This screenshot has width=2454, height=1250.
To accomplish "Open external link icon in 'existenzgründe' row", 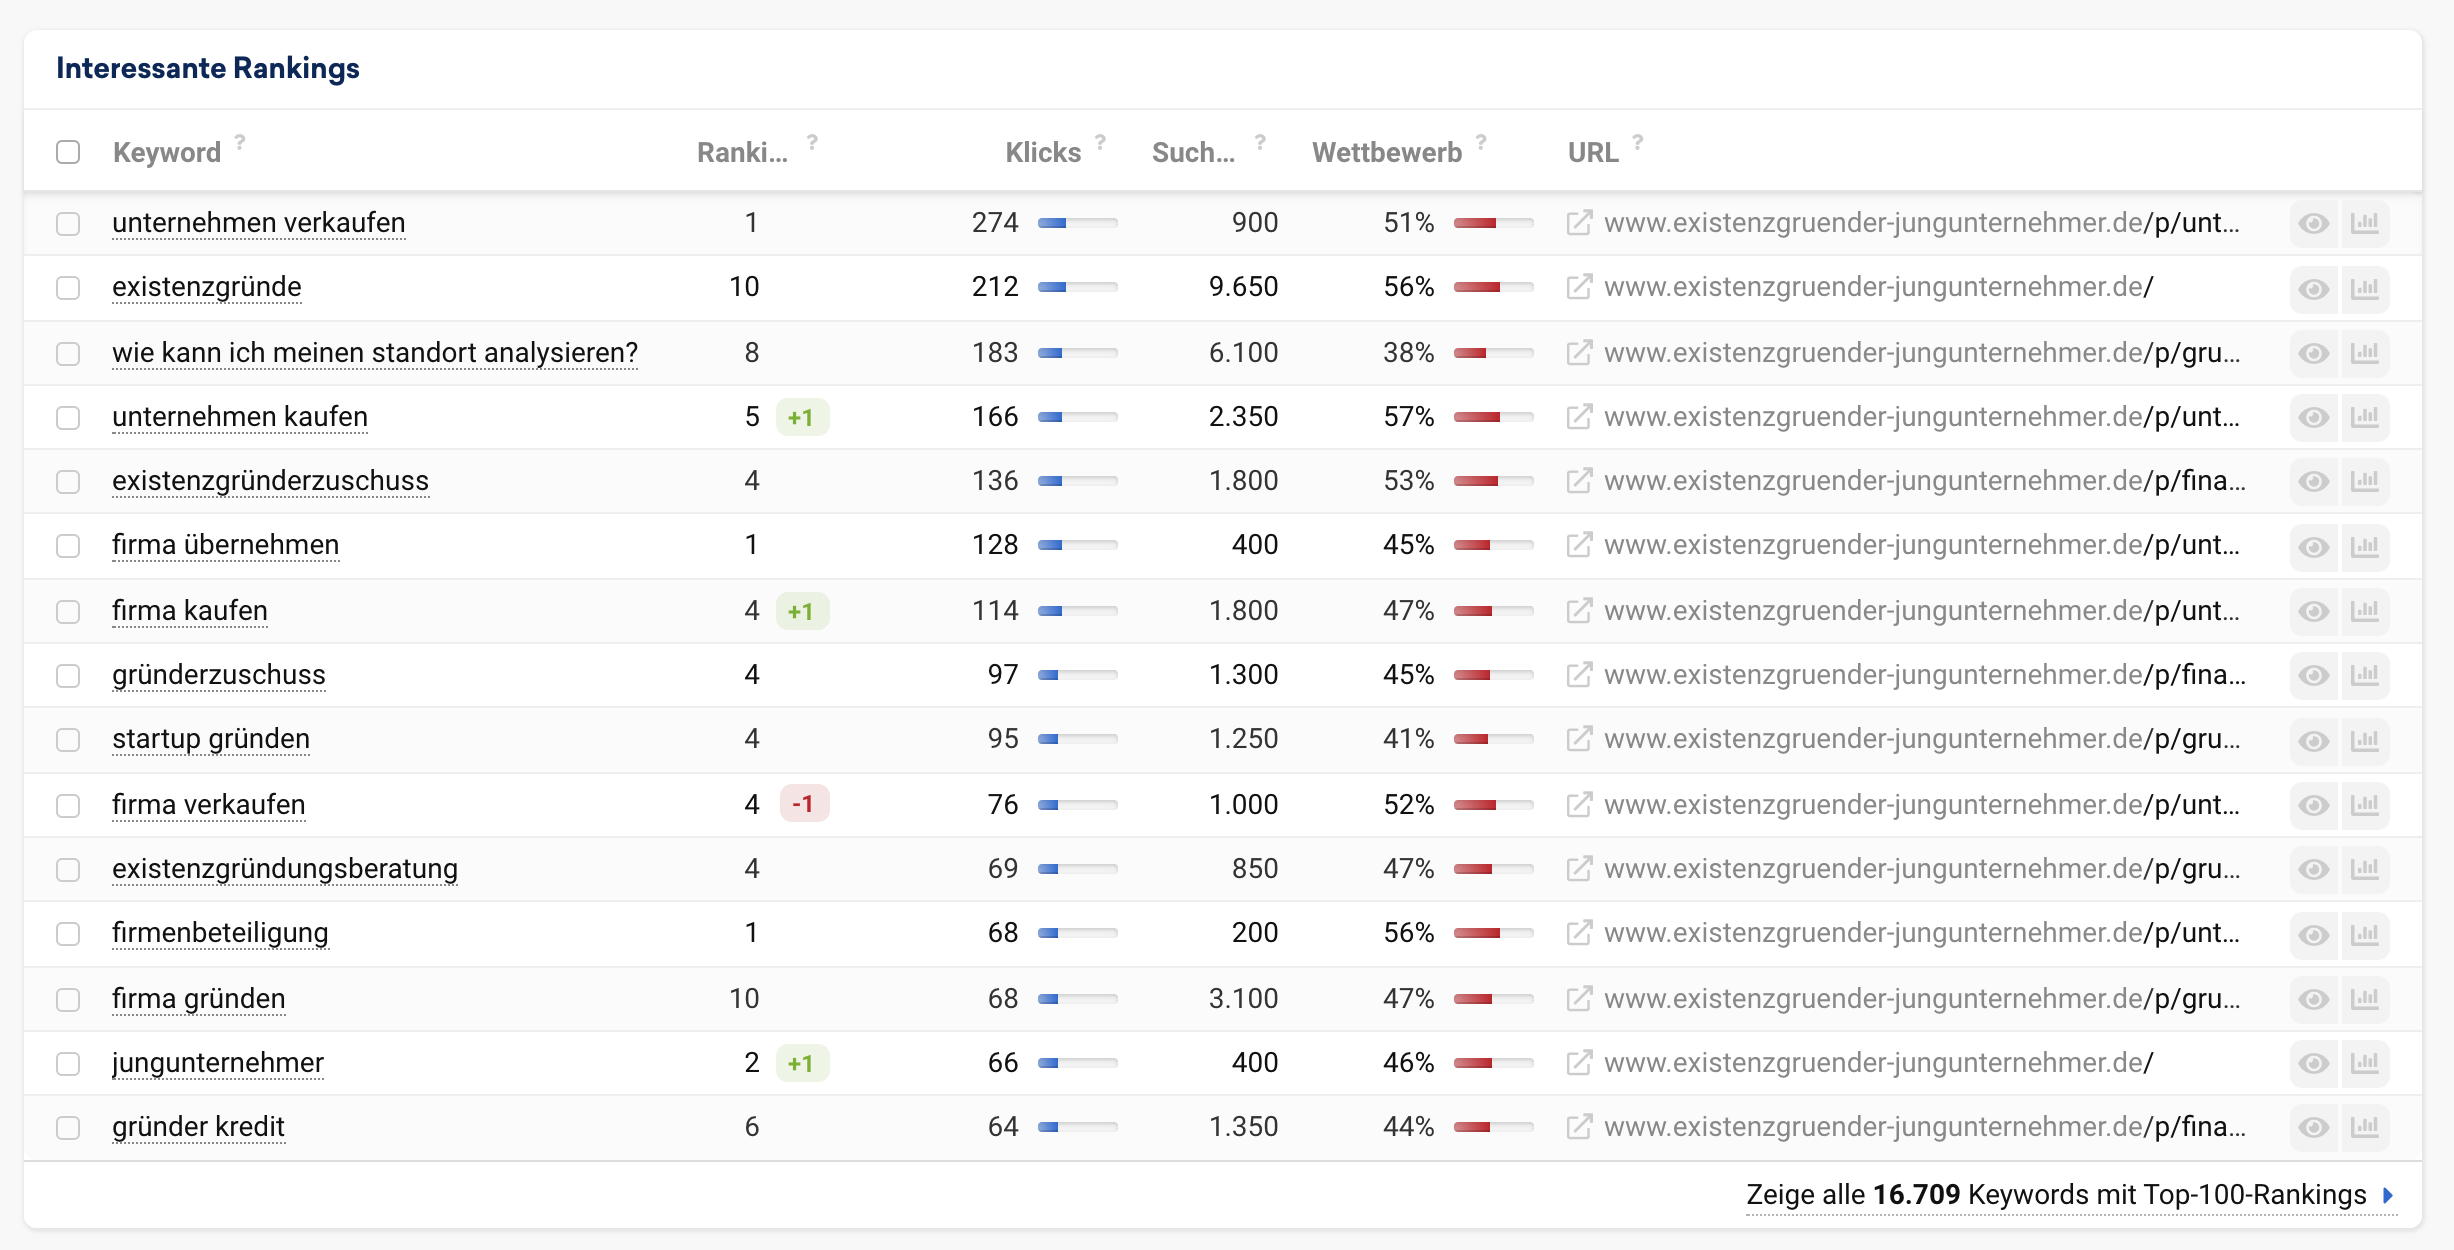I will click(1578, 287).
